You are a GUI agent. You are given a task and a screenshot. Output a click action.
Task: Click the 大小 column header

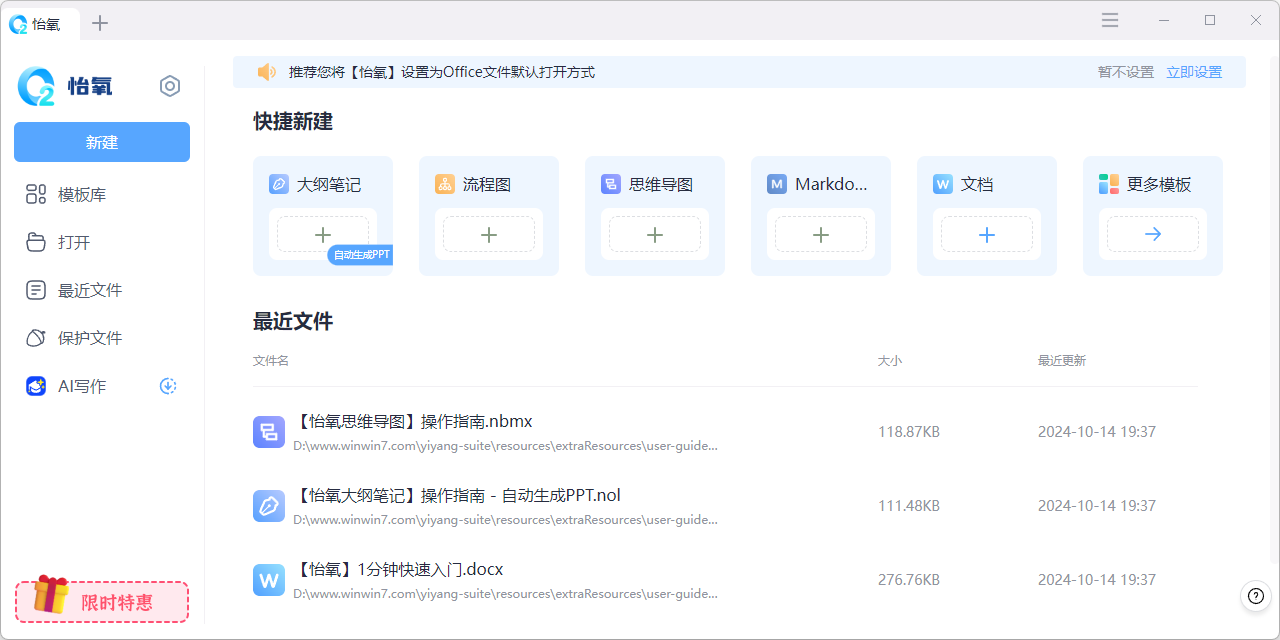(x=890, y=360)
